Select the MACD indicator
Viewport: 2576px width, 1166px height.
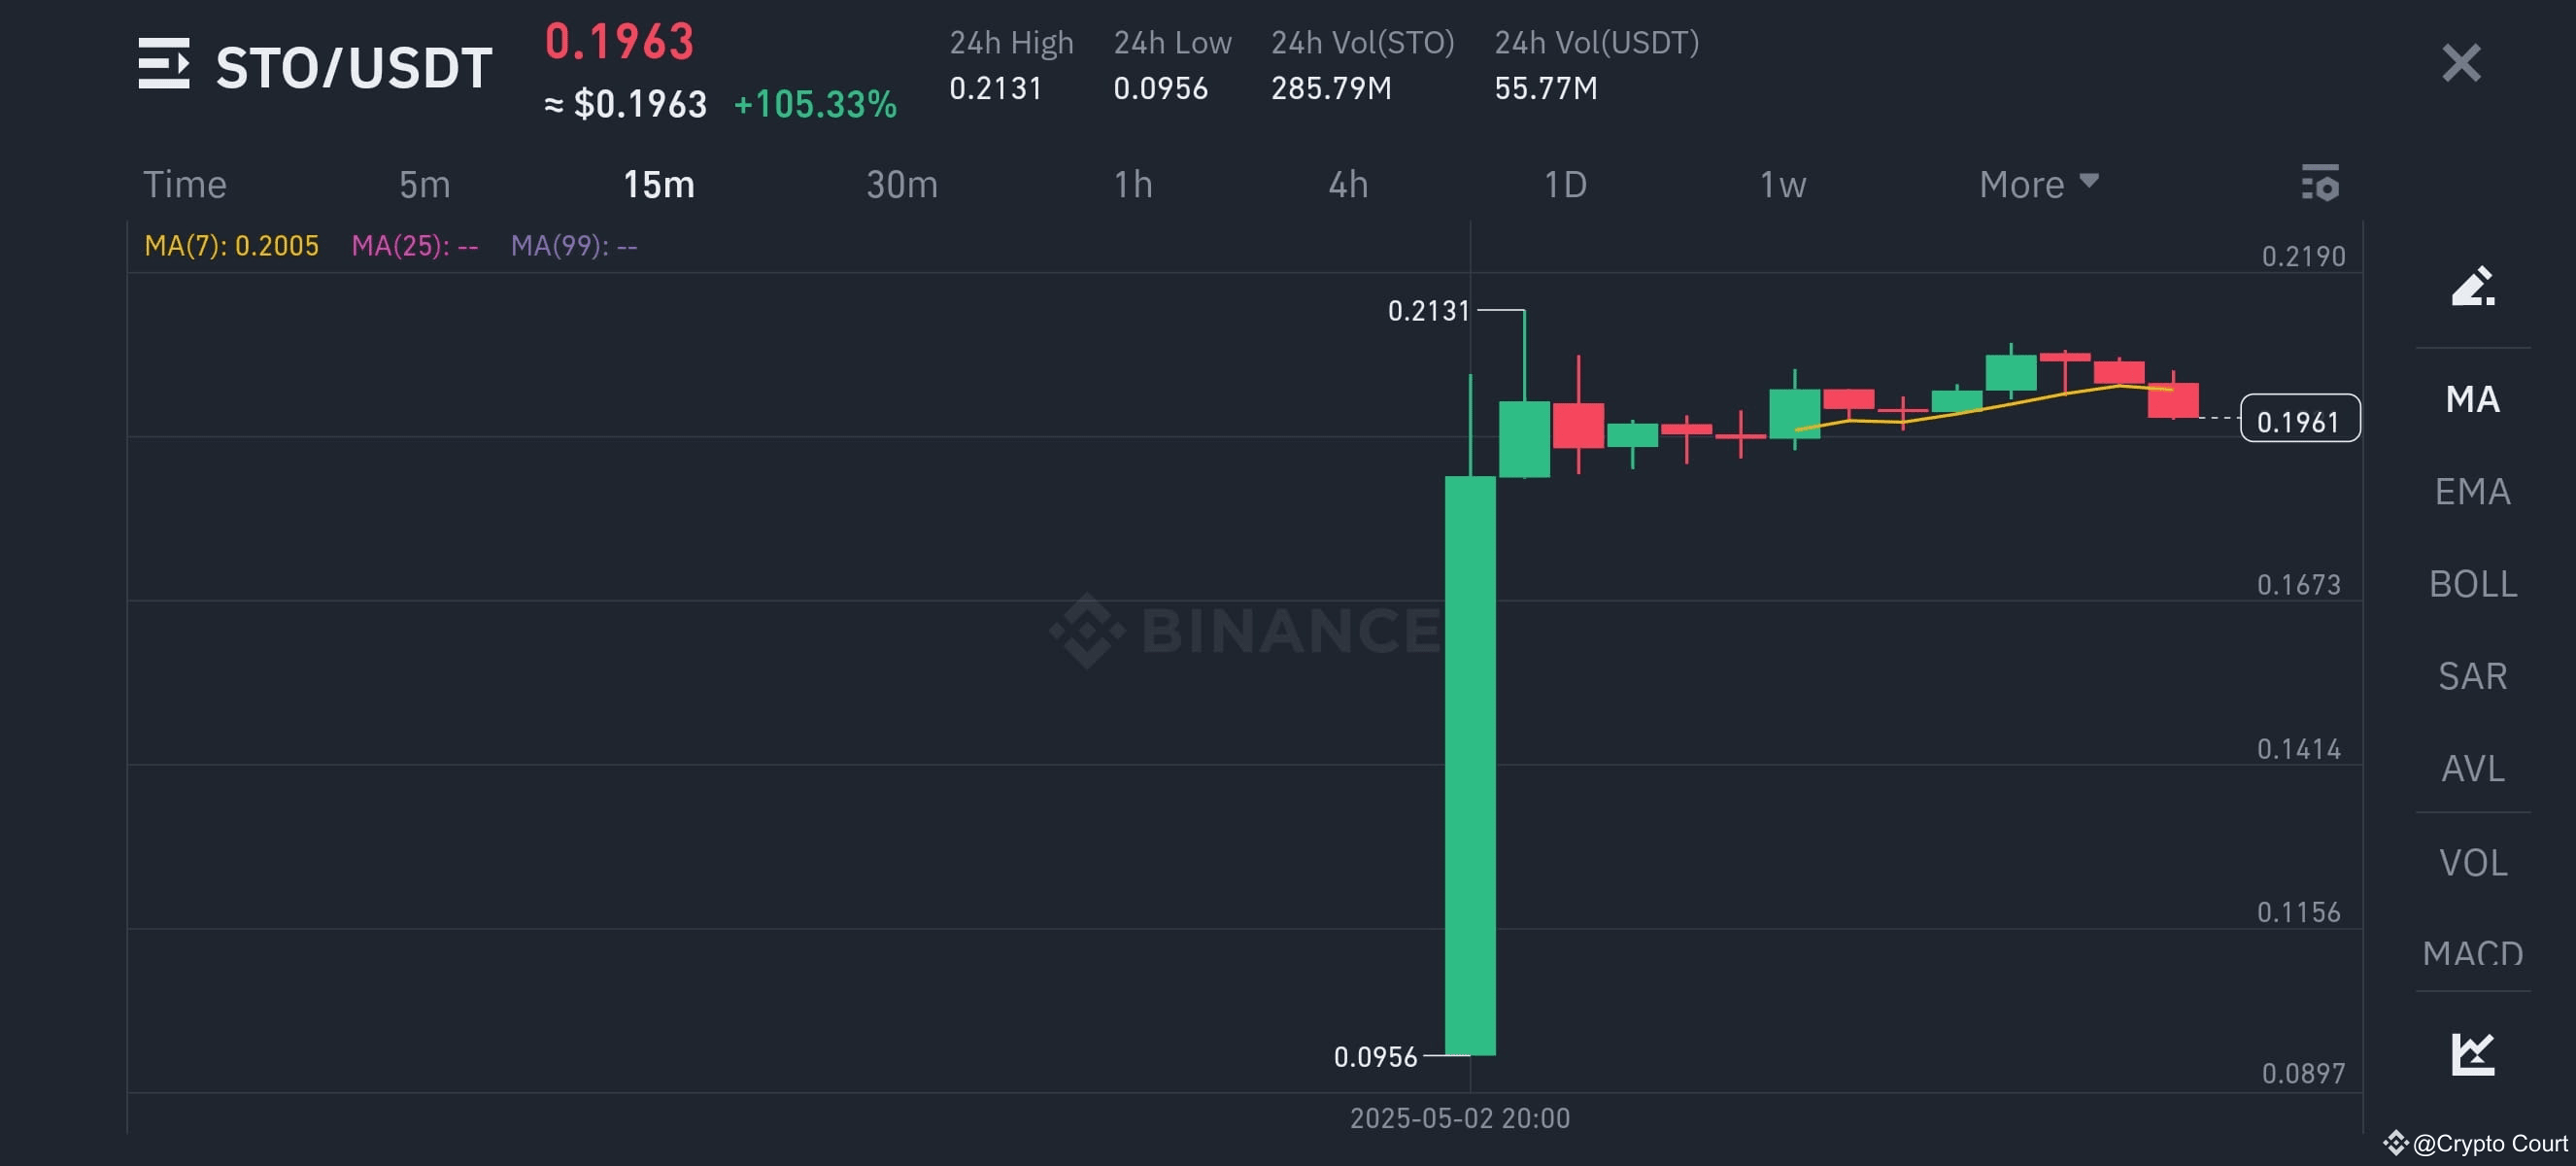tap(2471, 953)
